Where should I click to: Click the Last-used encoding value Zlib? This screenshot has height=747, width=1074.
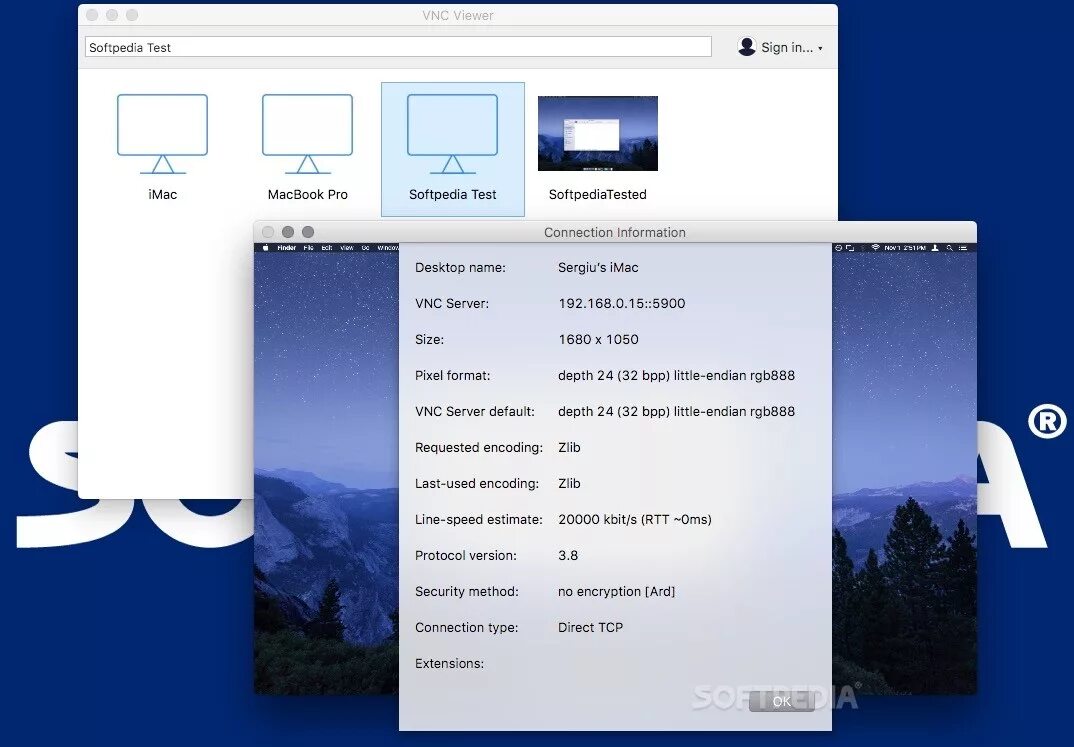pos(569,483)
